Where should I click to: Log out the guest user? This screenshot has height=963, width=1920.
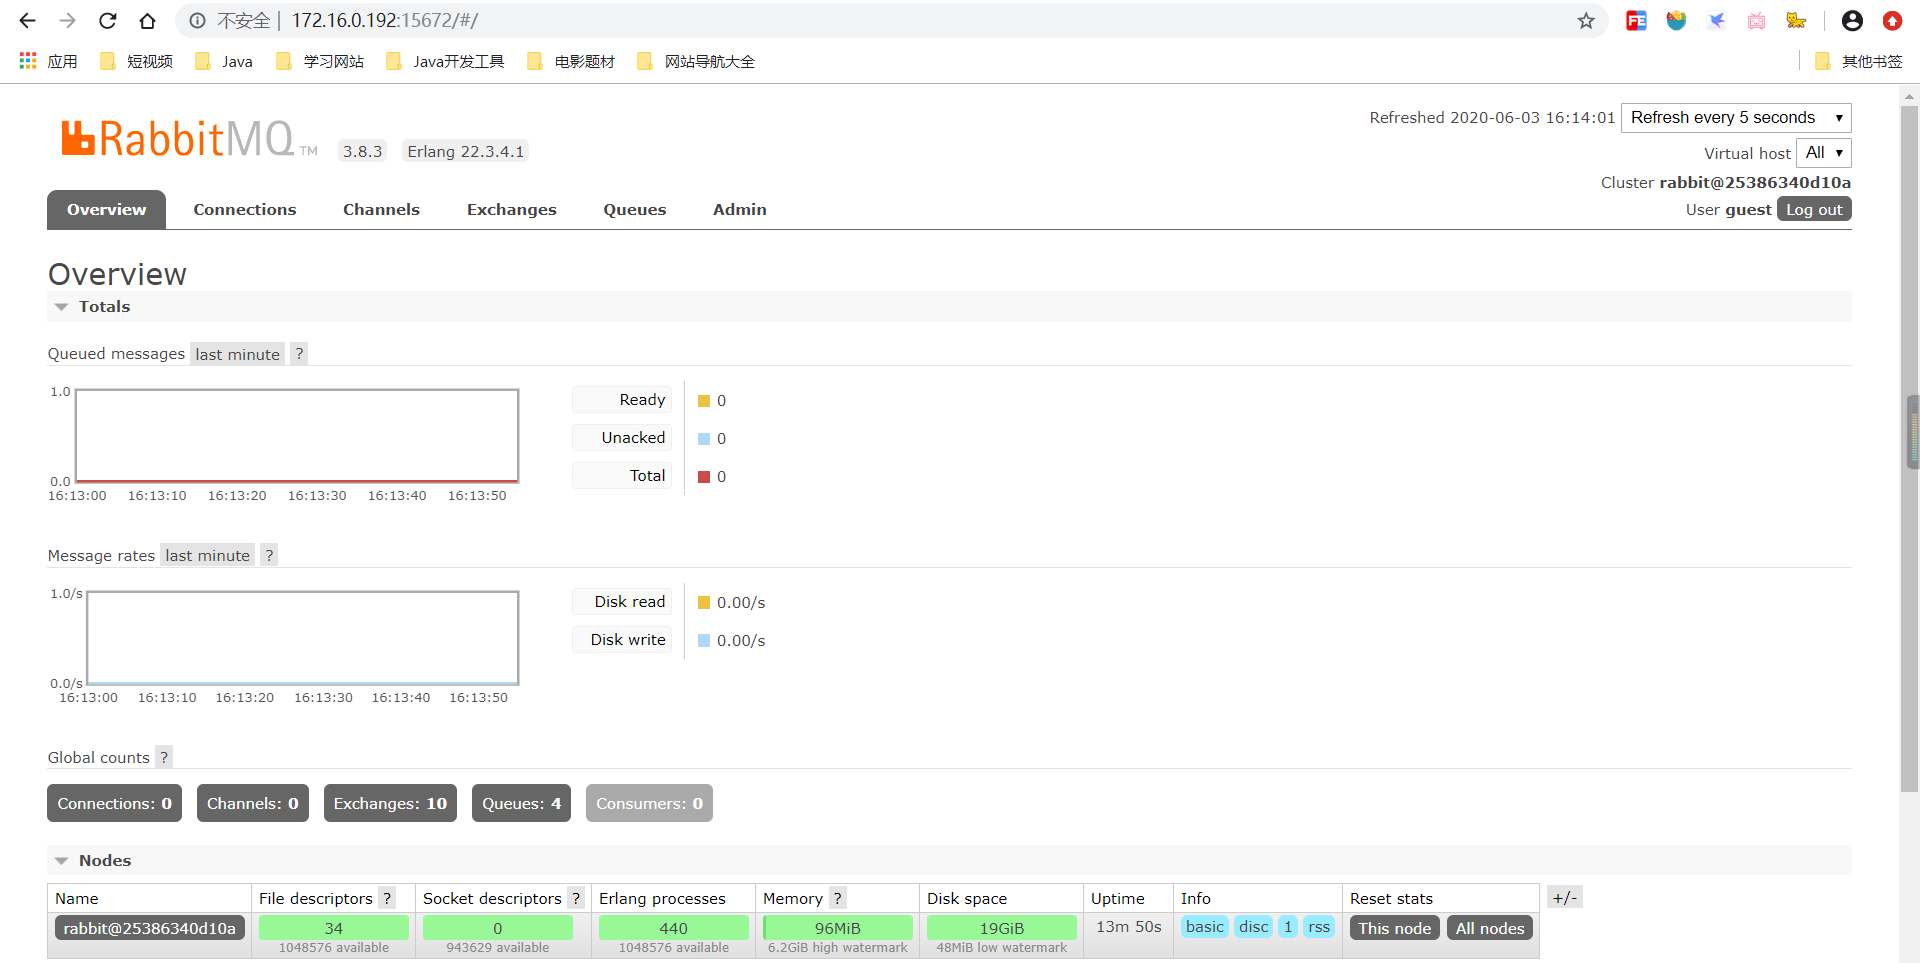1814,210
